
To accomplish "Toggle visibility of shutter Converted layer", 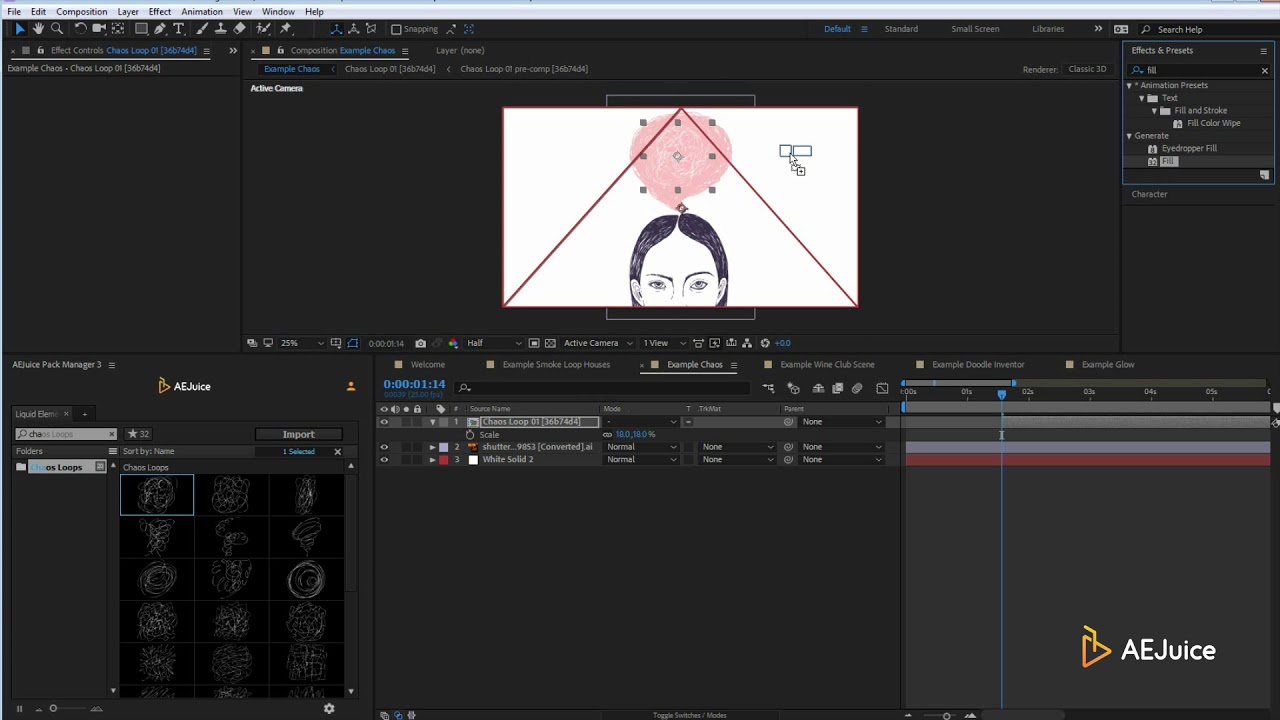I will (384, 447).
